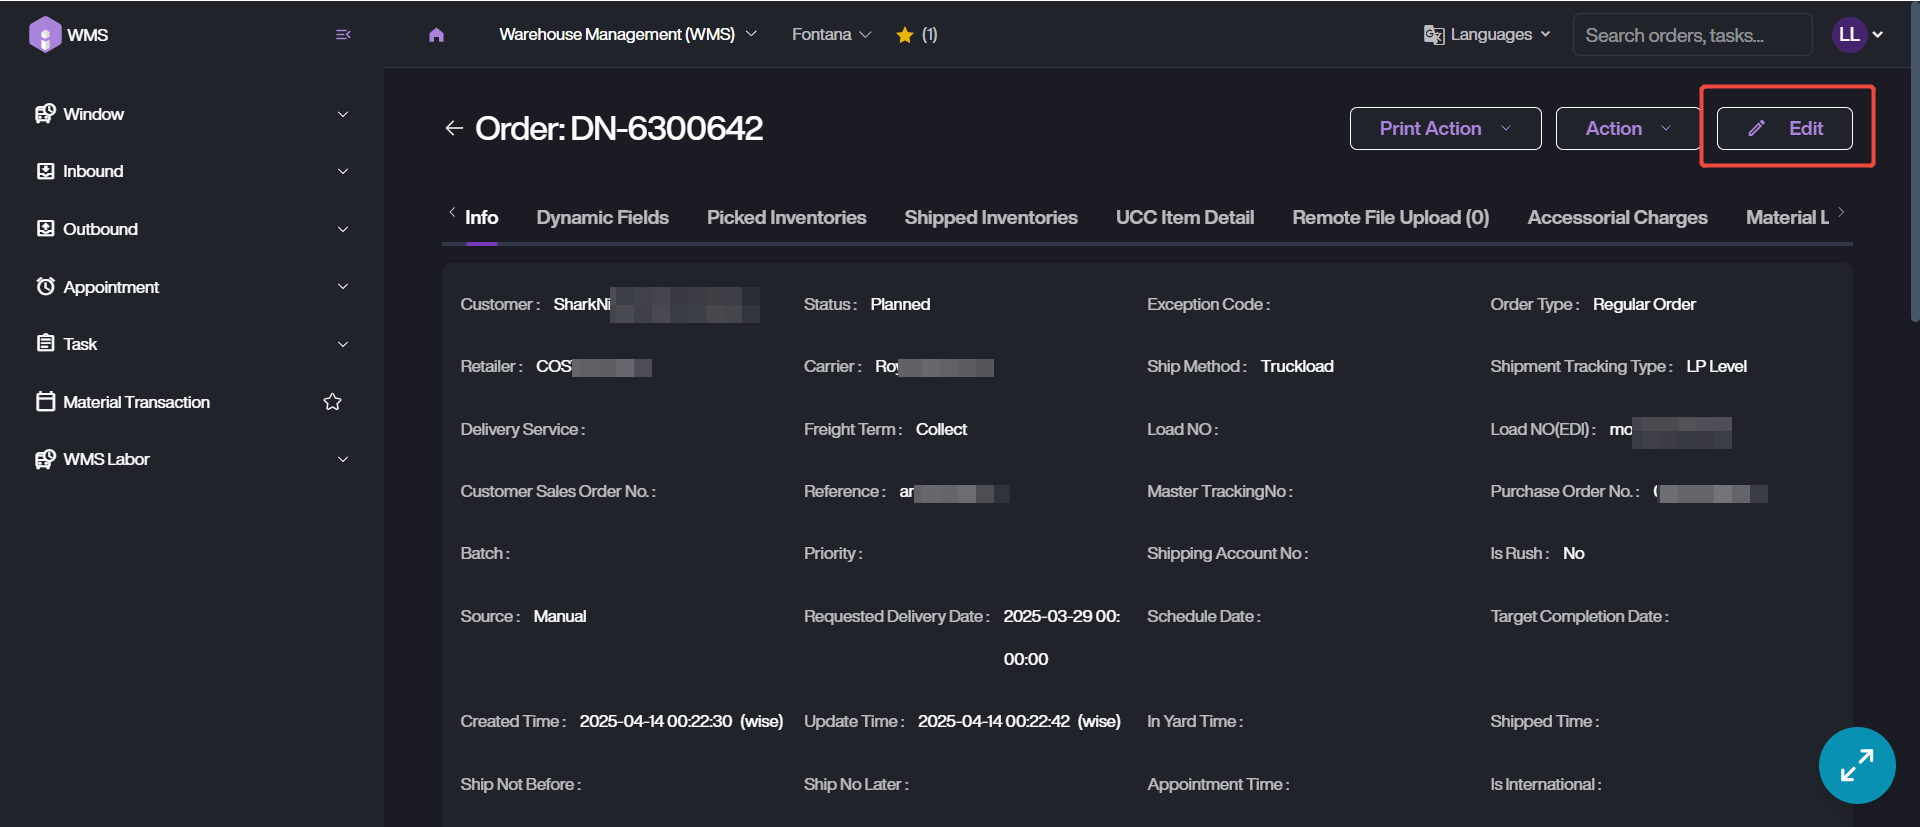Click the WMS logo icon

click(45, 35)
